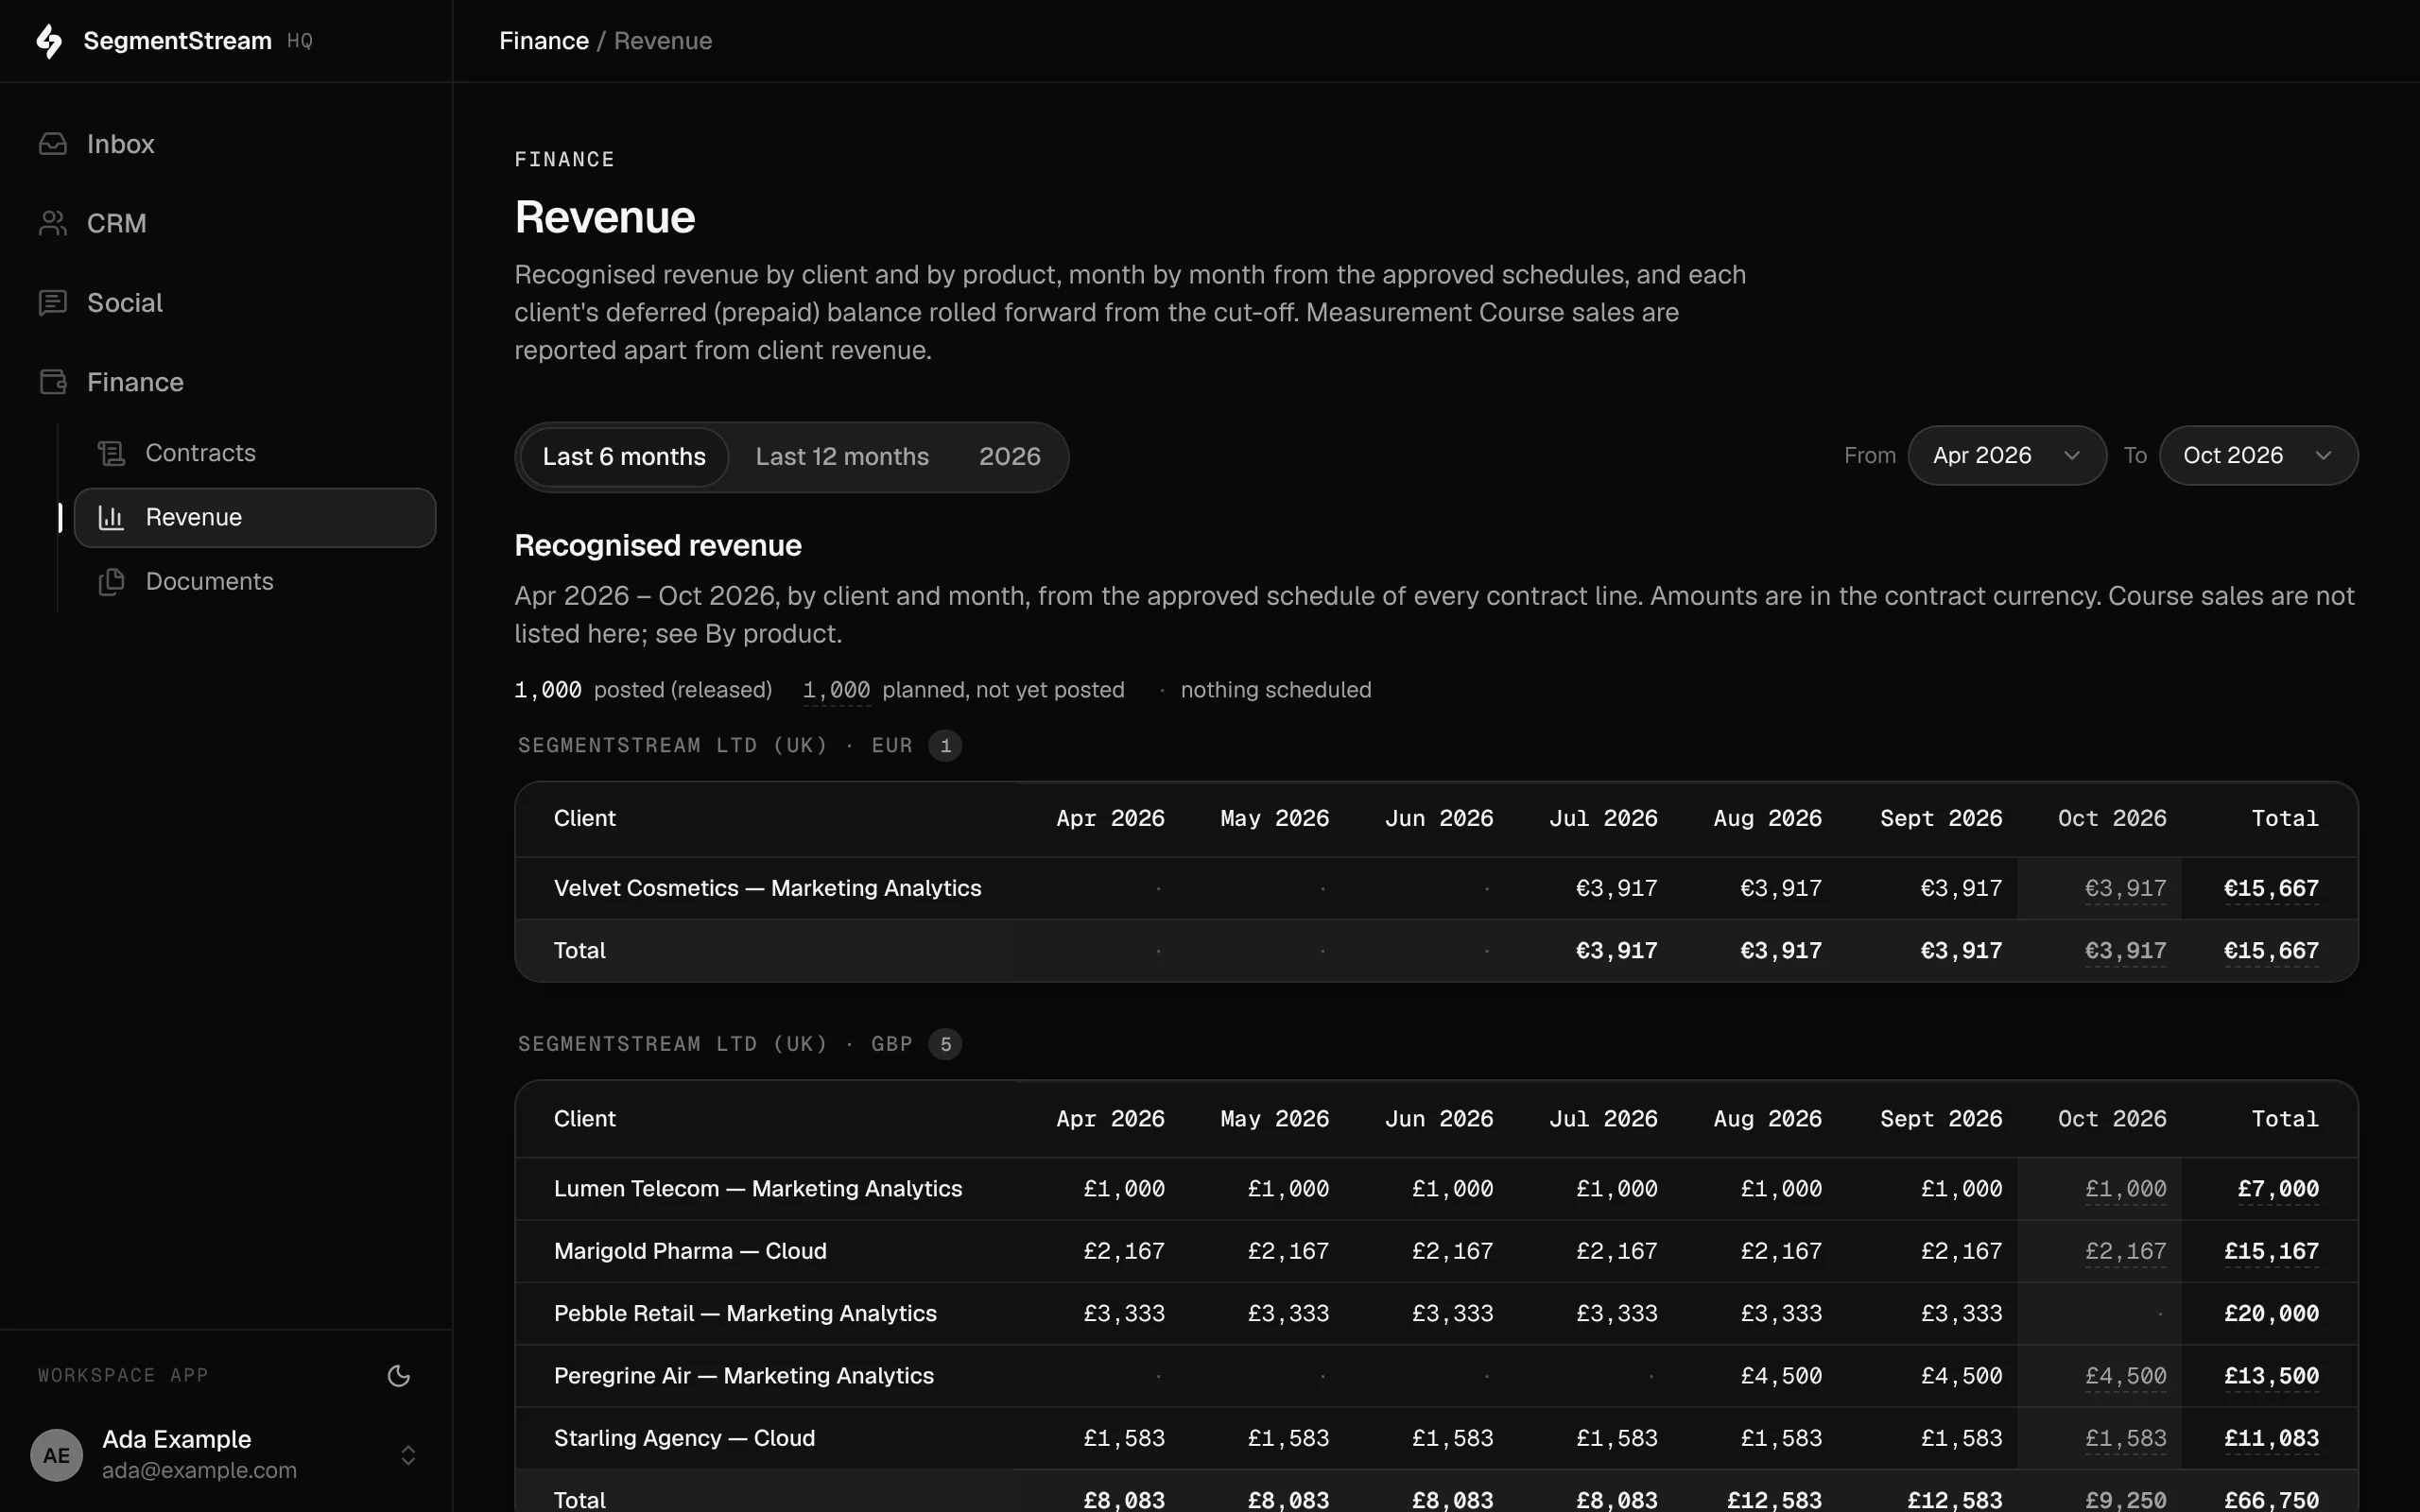Open the To month dropdown Oct 2026
Image resolution: width=2420 pixels, height=1512 pixels.
point(2258,456)
